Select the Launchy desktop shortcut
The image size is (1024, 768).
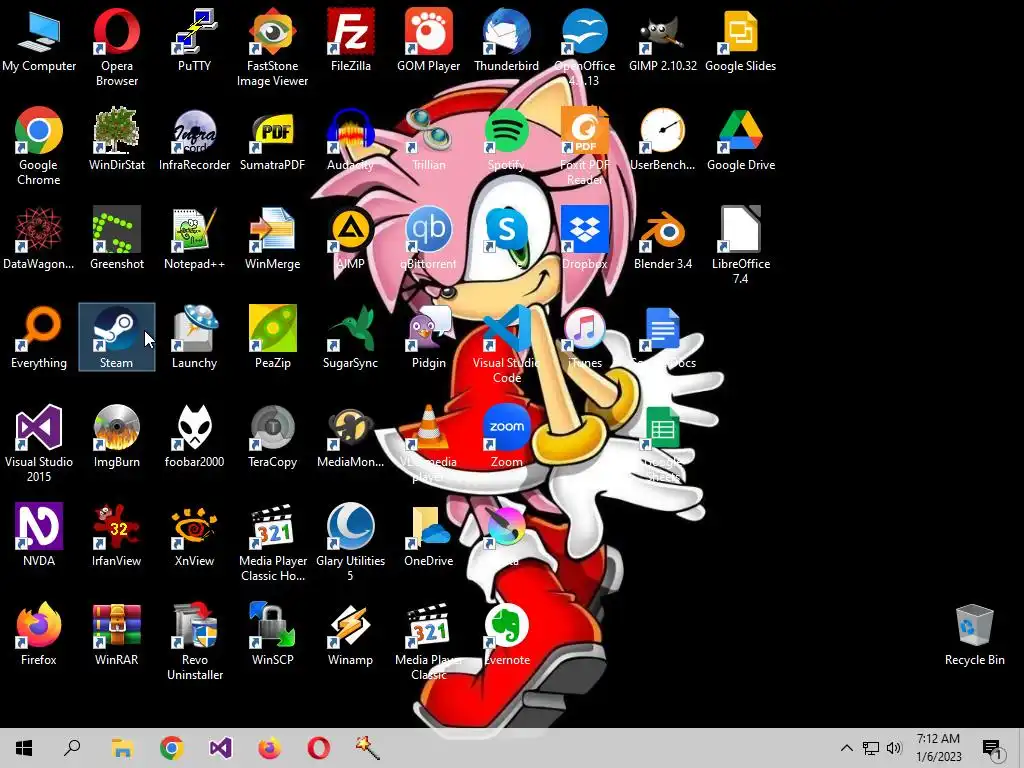(x=195, y=329)
